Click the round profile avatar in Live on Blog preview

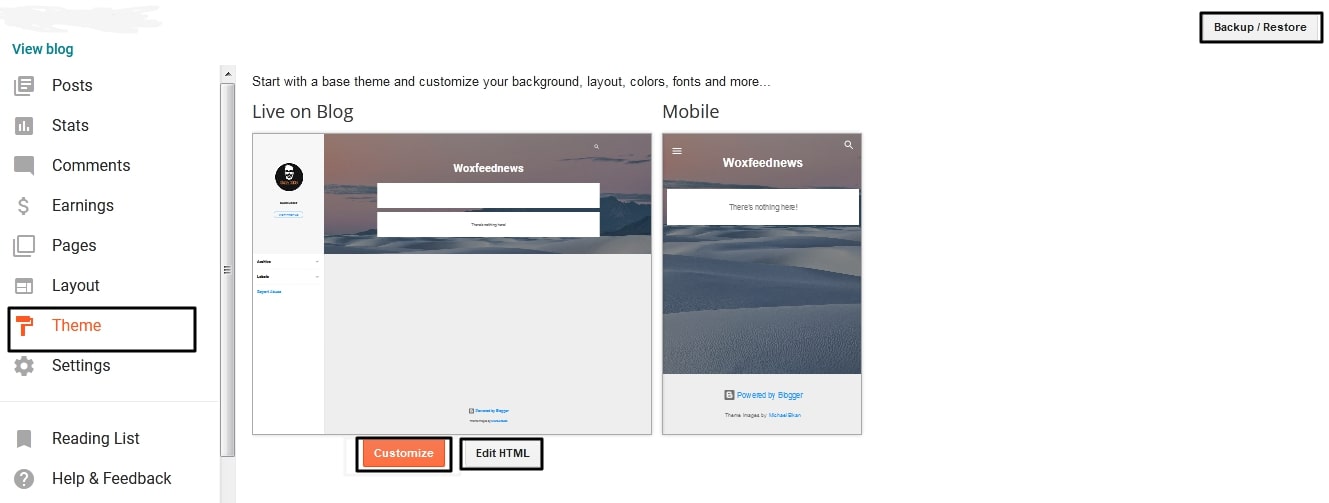288,178
